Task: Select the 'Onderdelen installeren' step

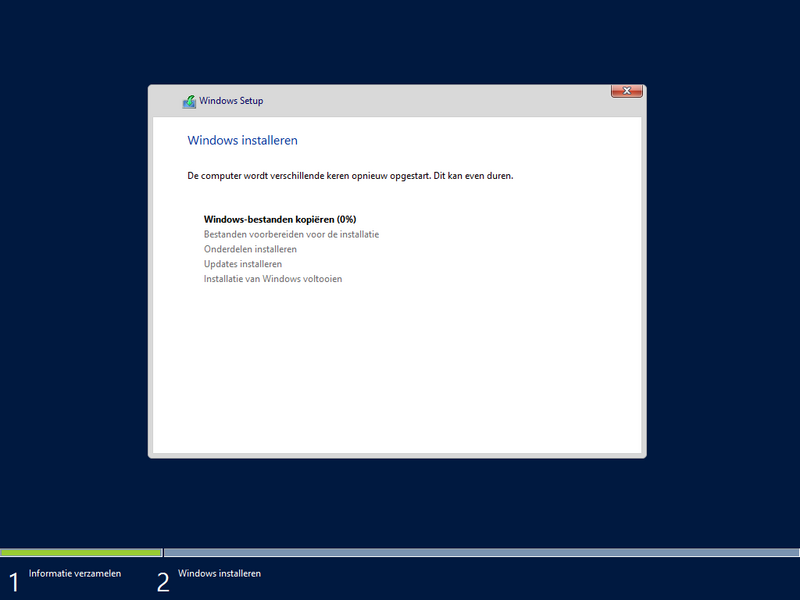Action: click(250, 249)
